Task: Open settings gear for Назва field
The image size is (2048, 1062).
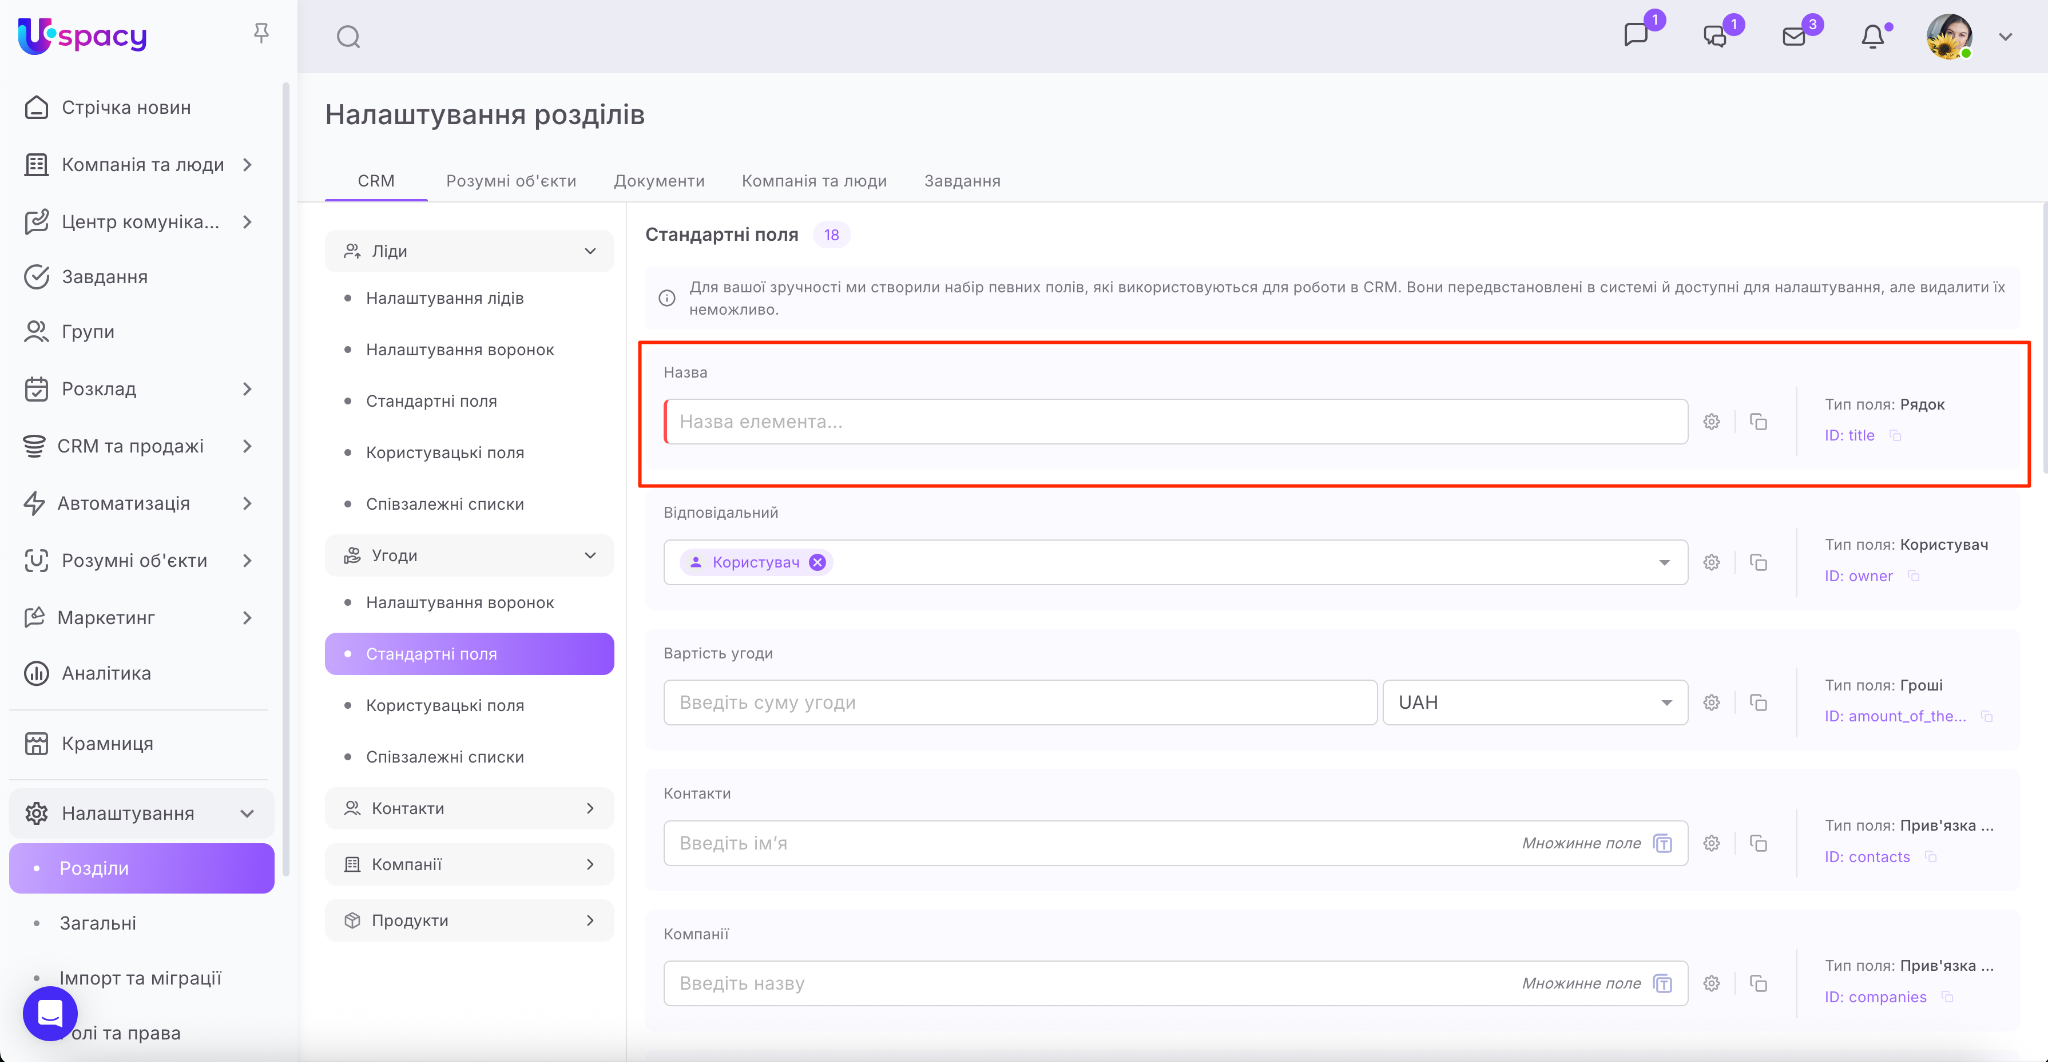Action: click(x=1712, y=422)
